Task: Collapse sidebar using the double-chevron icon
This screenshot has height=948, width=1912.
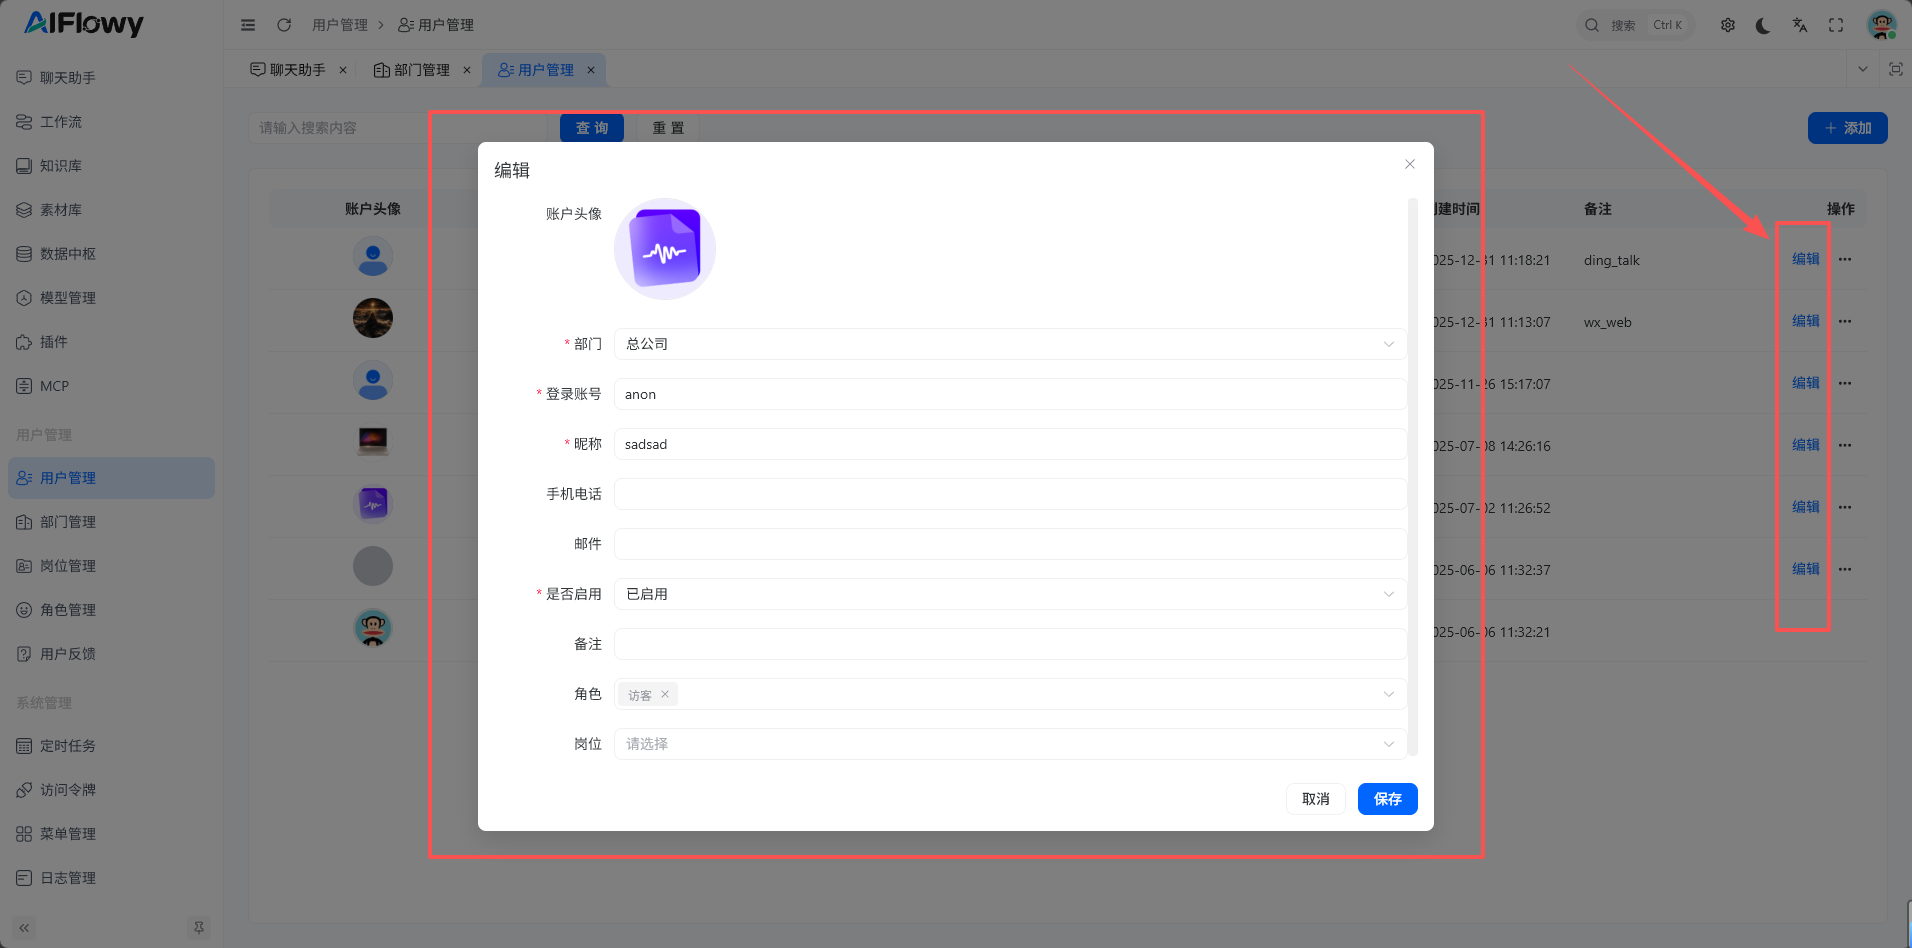Action: (x=24, y=928)
